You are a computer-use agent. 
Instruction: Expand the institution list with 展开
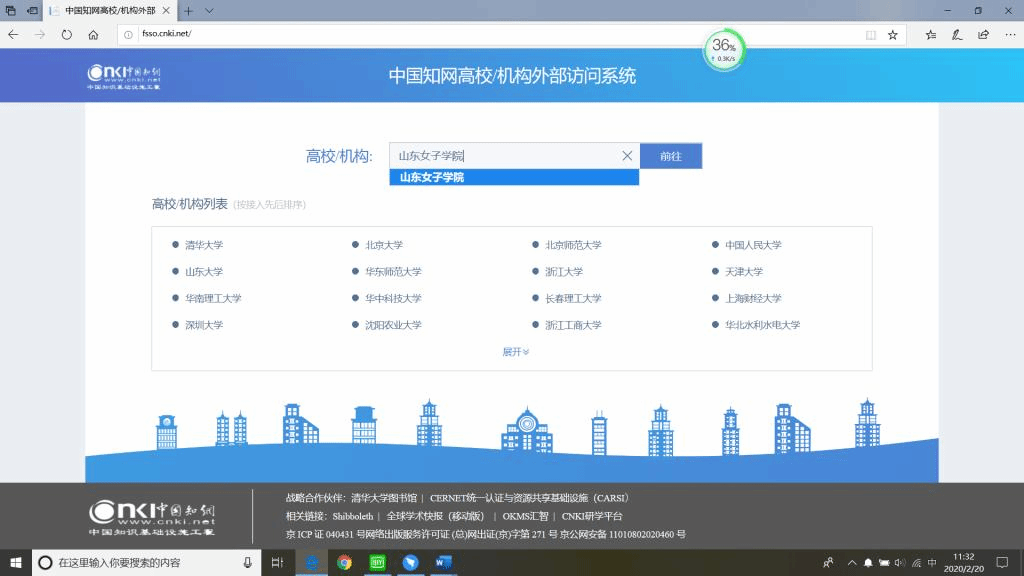click(x=515, y=352)
